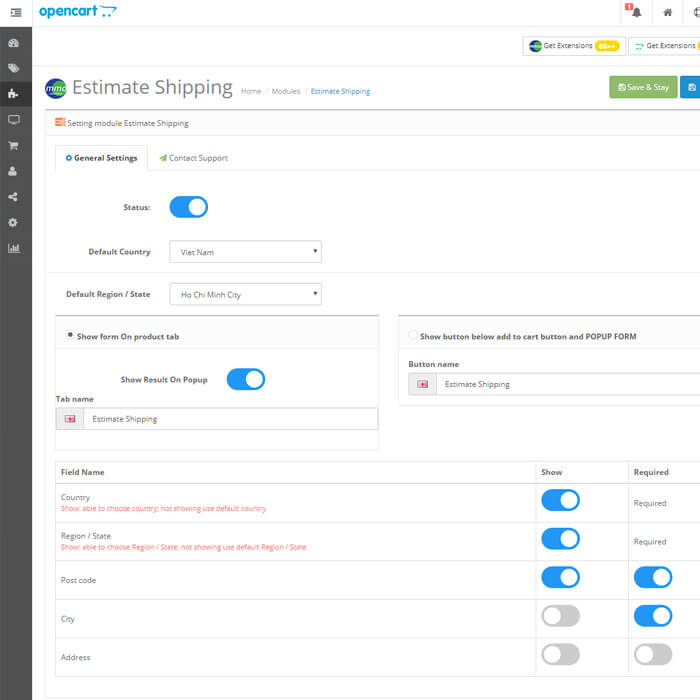700x700 pixels.
Task: Expand the Default Region / State dropdown
Action: pos(245,295)
